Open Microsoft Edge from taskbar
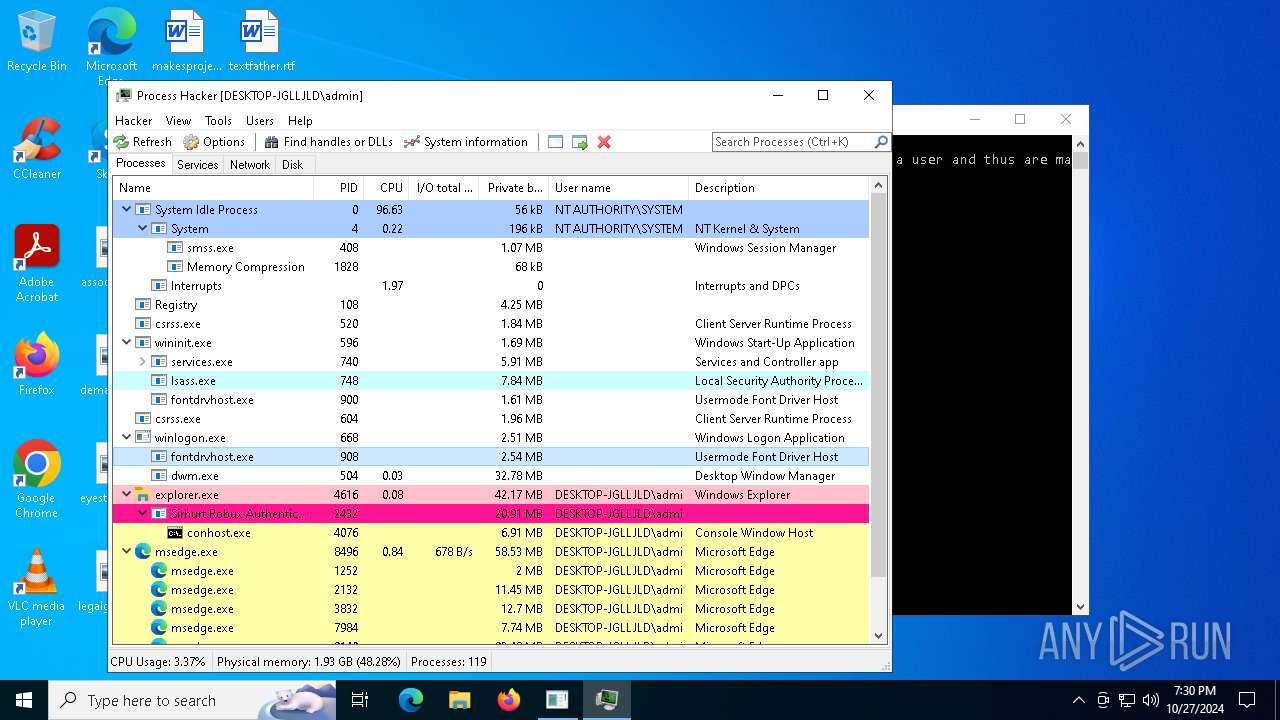Screen dimensions: 1280x720 [411, 700]
